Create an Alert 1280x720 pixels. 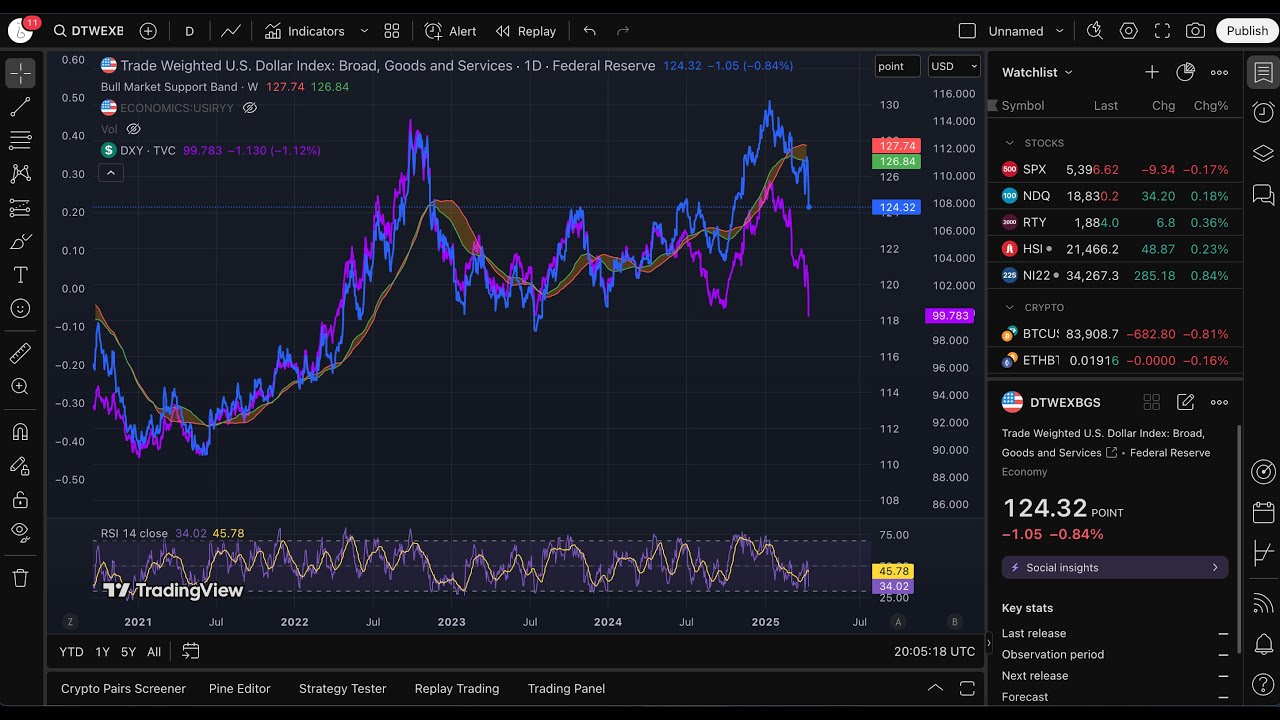[451, 31]
